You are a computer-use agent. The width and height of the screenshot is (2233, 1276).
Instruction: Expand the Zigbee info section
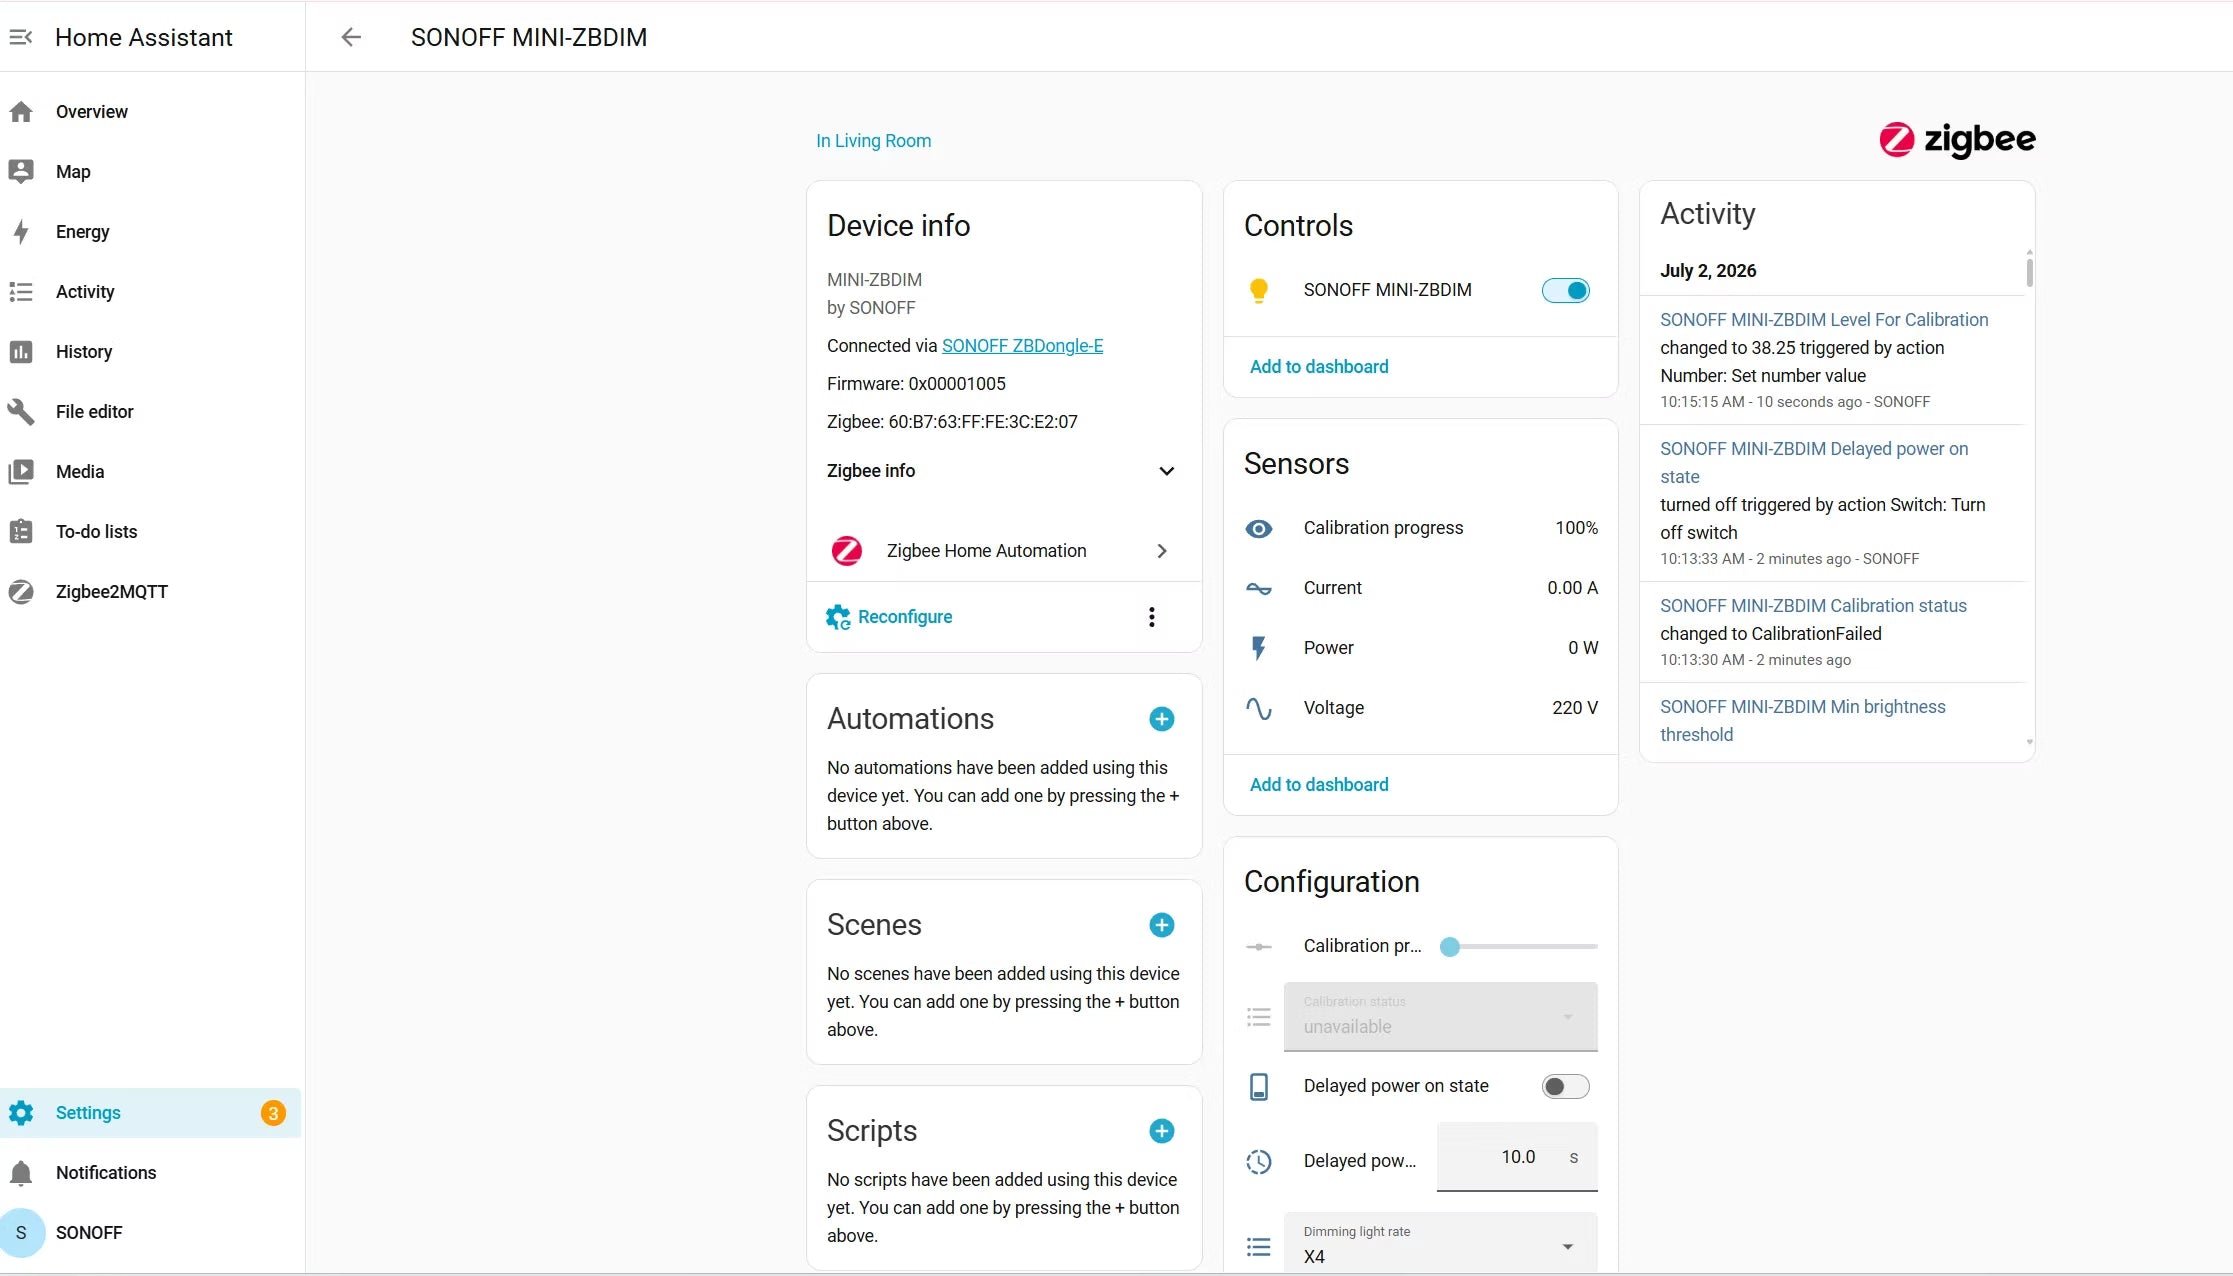coord(1001,471)
